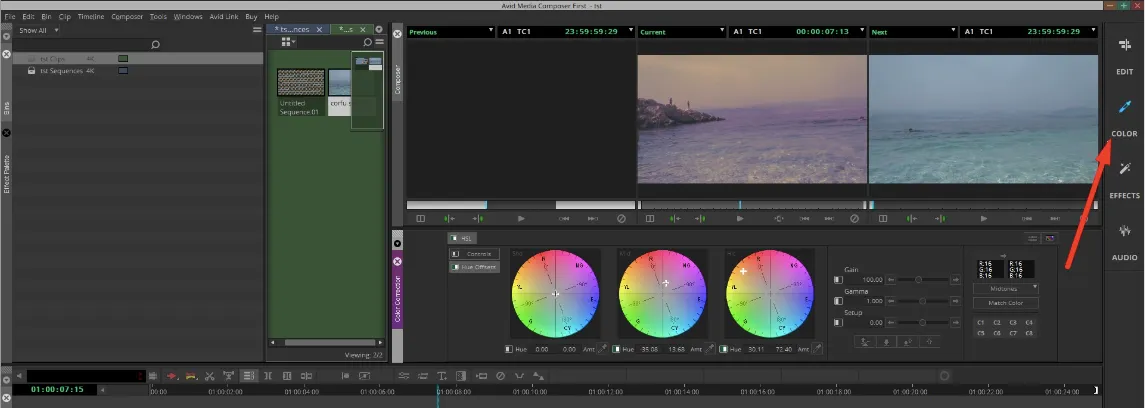The height and width of the screenshot is (408, 1145).
Task: Open the bin tabs overflow dropdown arrow
Action: [x=379, y=30]
